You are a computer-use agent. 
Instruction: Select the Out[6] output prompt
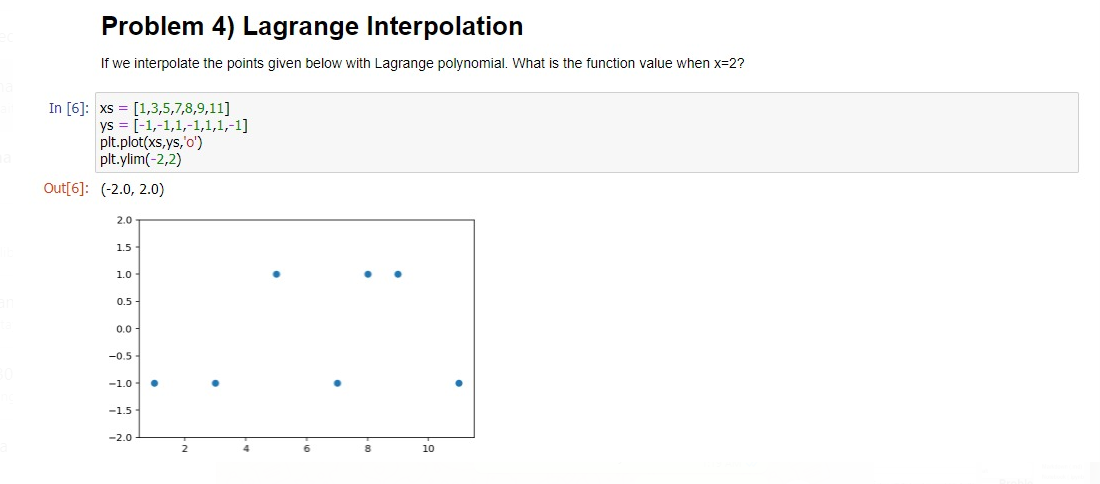coord(66,189)
